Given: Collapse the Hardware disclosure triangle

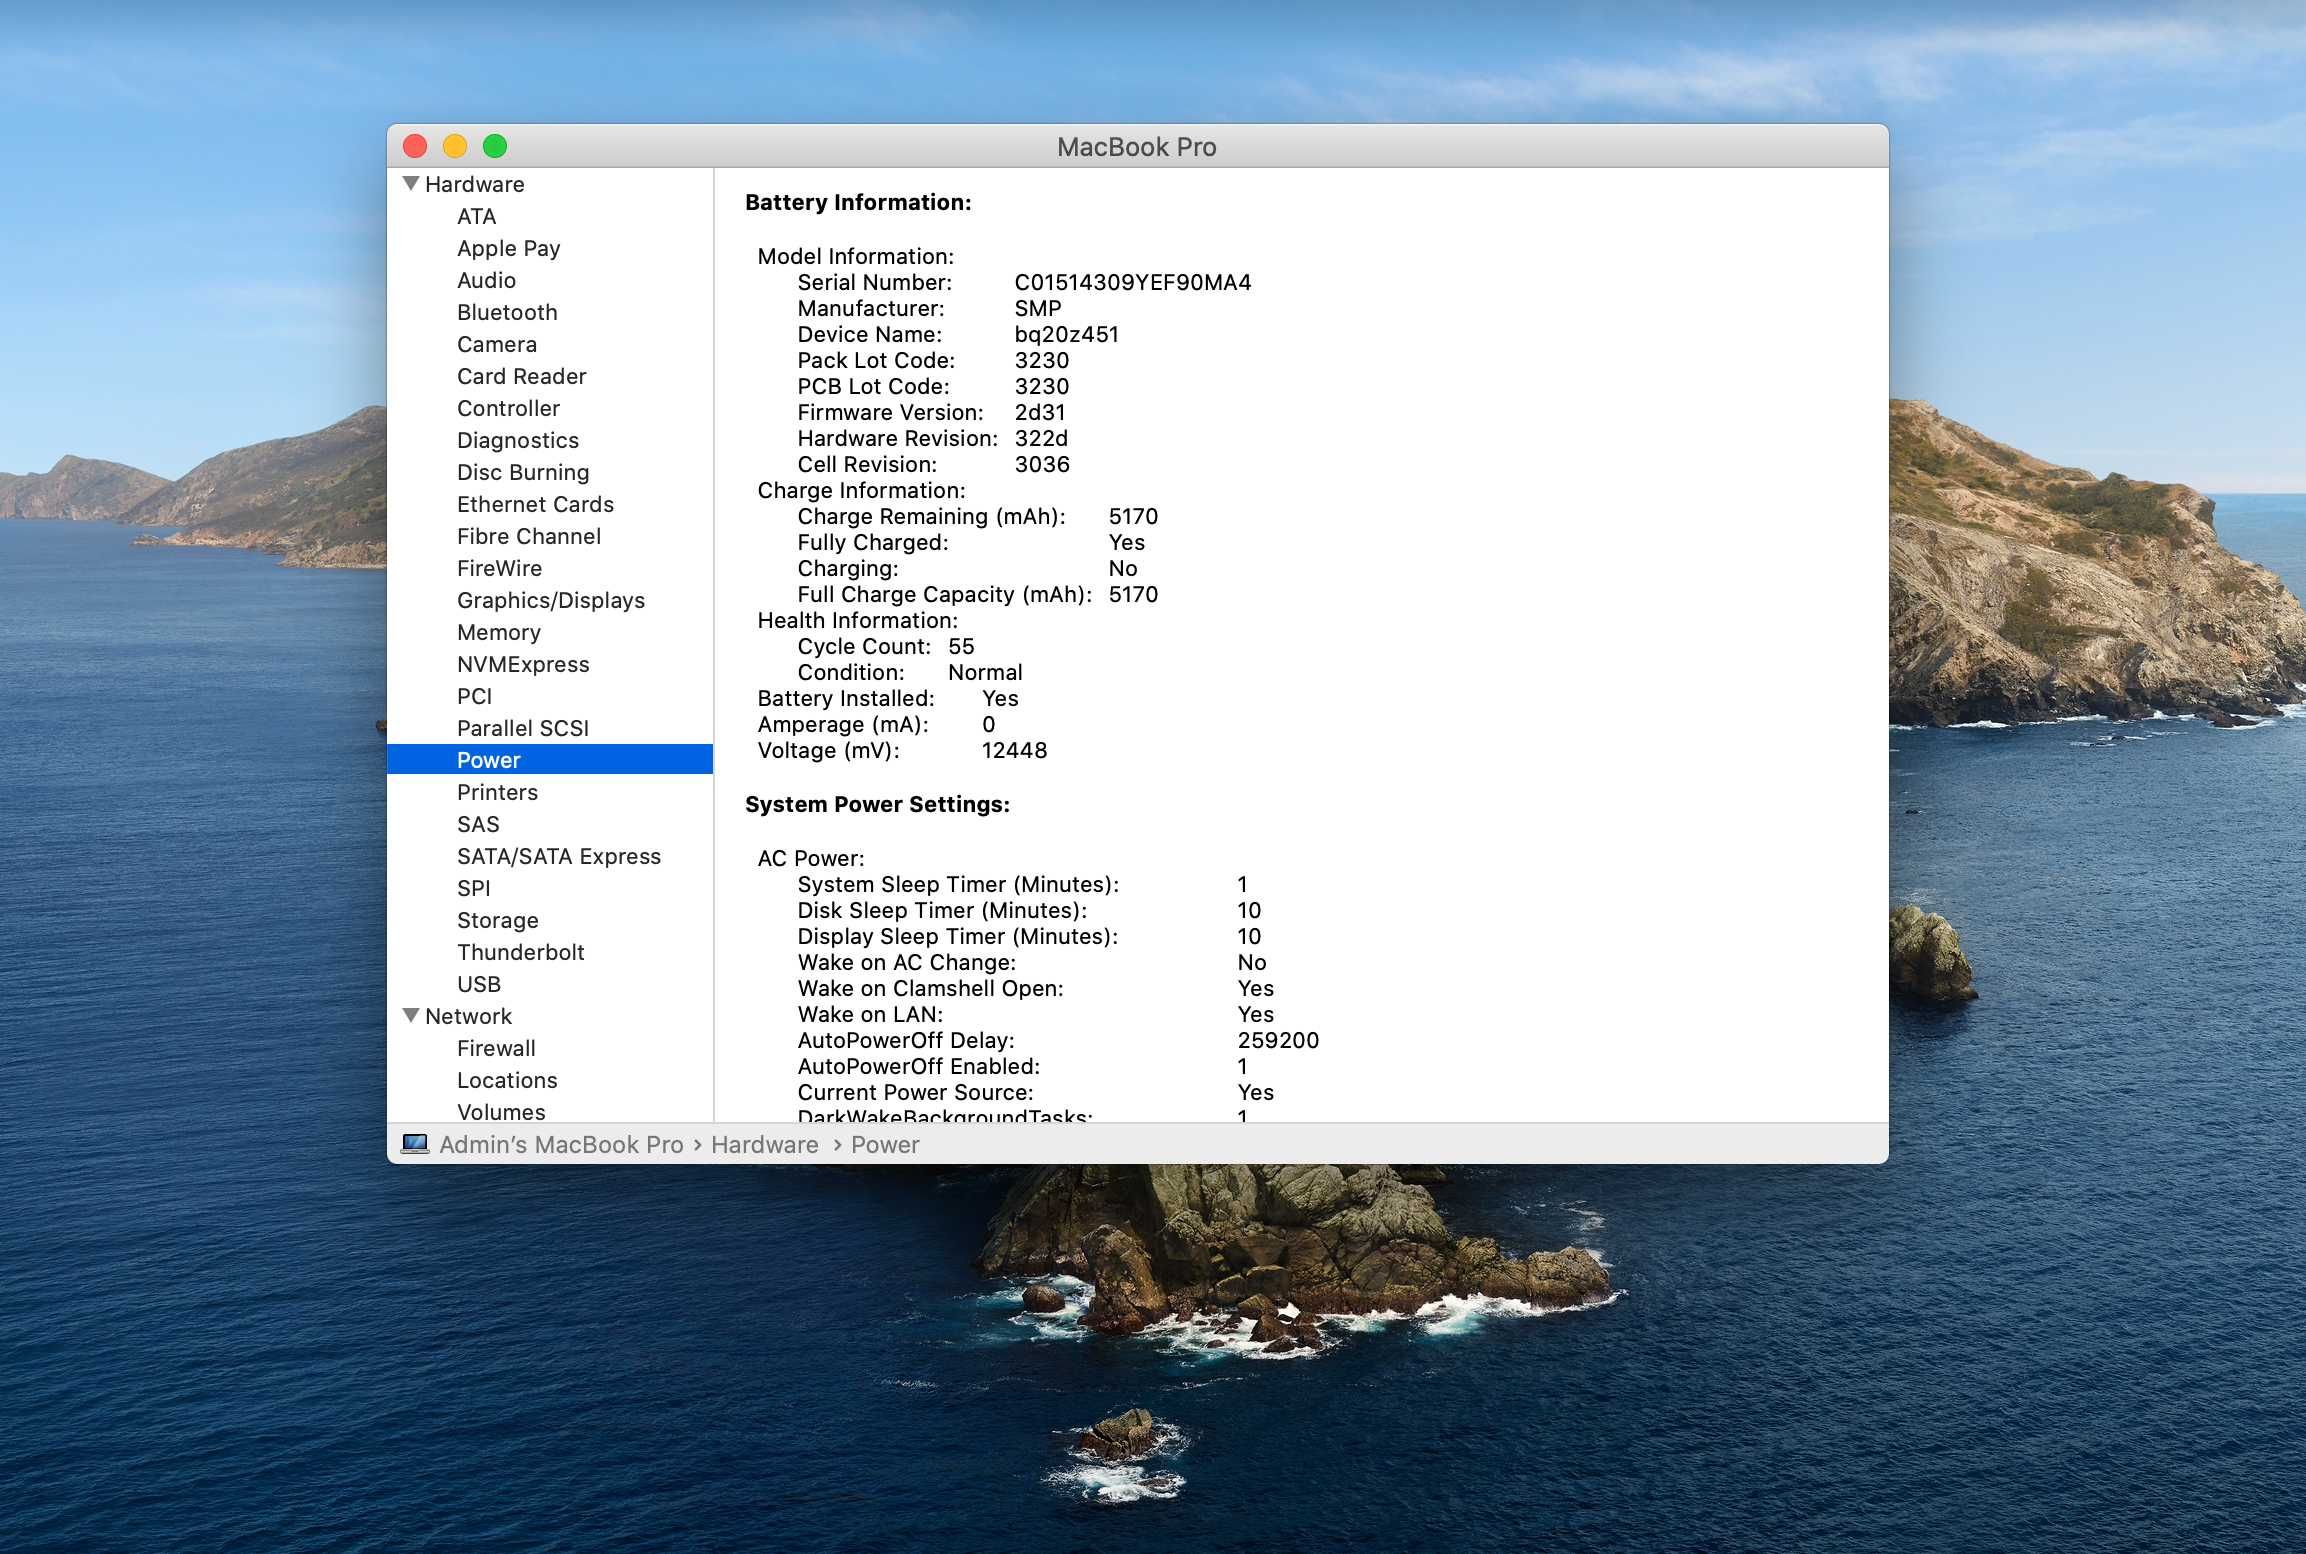Looking at the screenshot, I should coord(411,184).
